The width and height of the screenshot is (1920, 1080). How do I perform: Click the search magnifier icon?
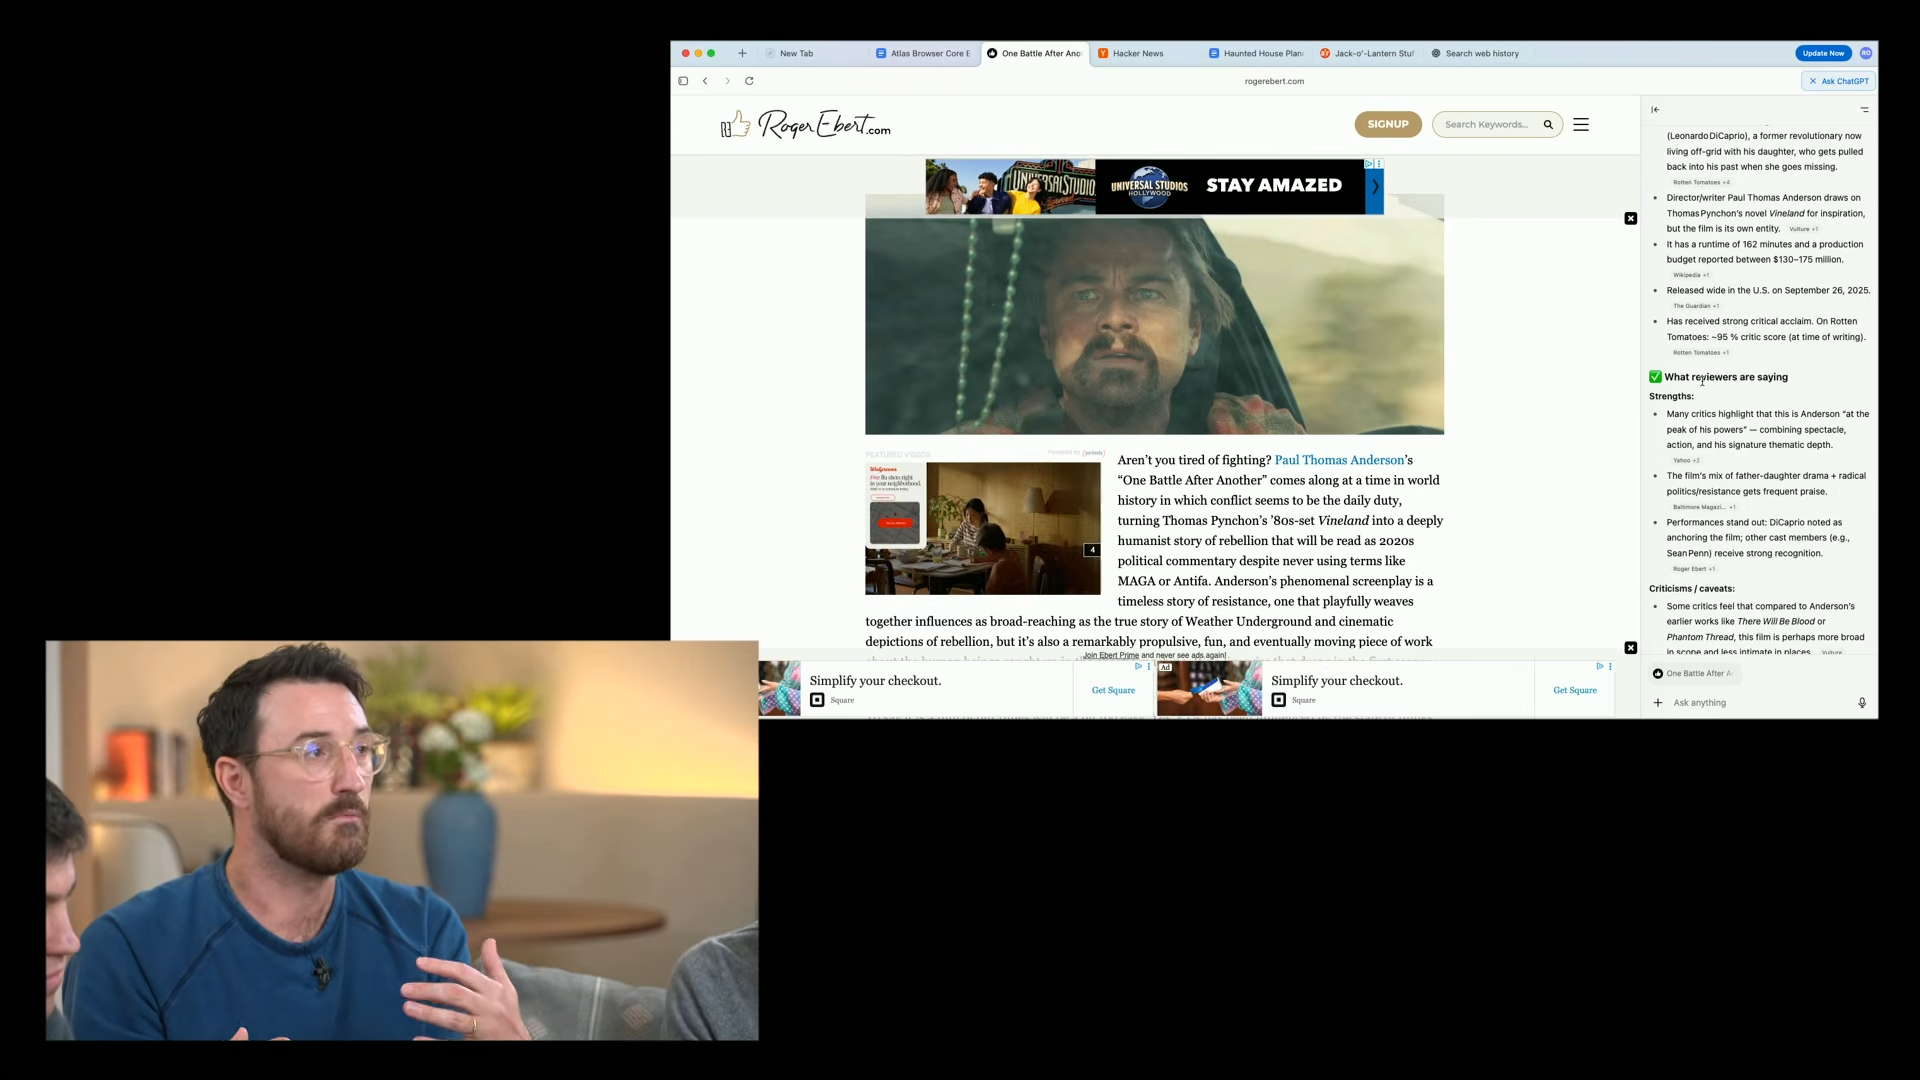coord(1548,125)
